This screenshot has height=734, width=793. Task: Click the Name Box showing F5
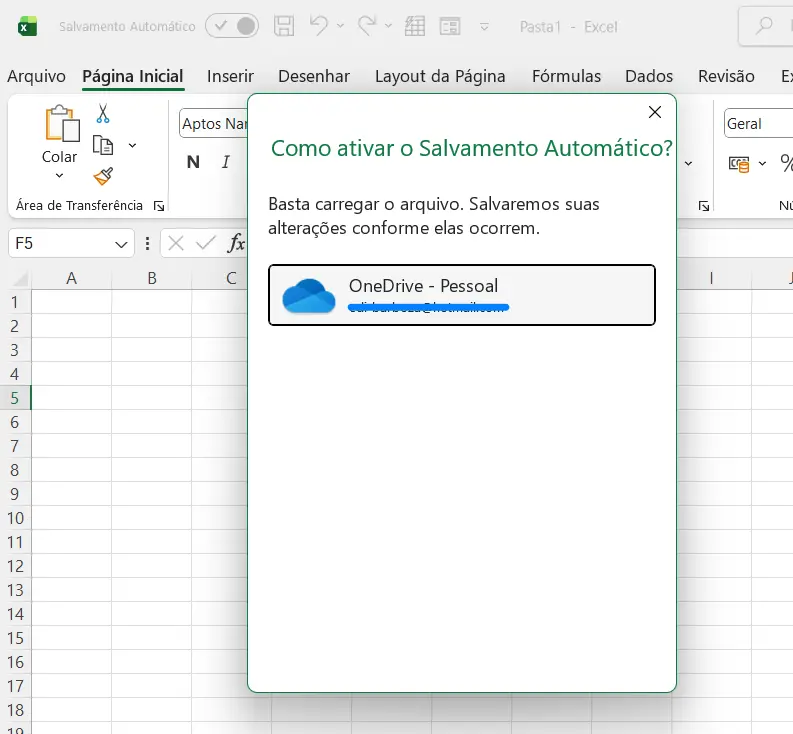coord(71,243)
